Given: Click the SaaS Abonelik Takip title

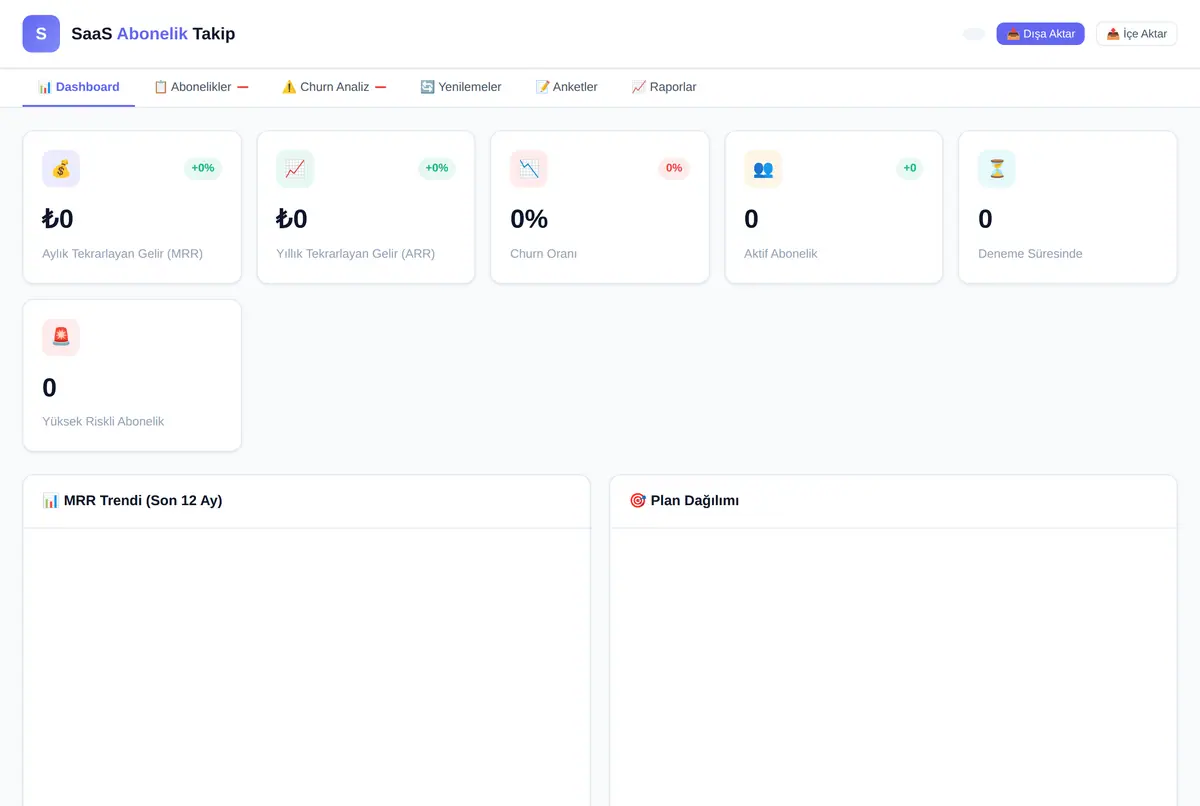Looking at the screenshot, I should 153,34.
